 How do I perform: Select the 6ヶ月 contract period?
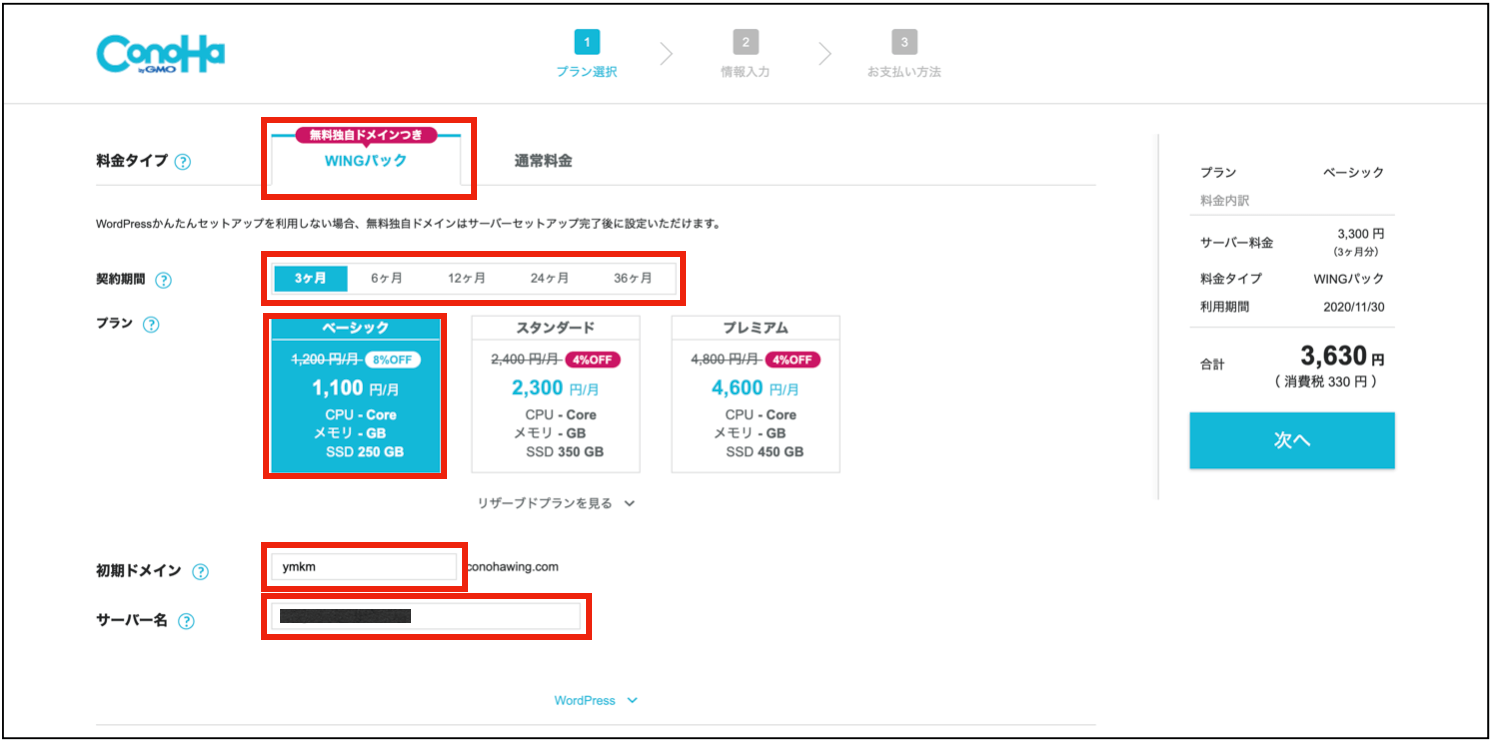pos(387,279)
